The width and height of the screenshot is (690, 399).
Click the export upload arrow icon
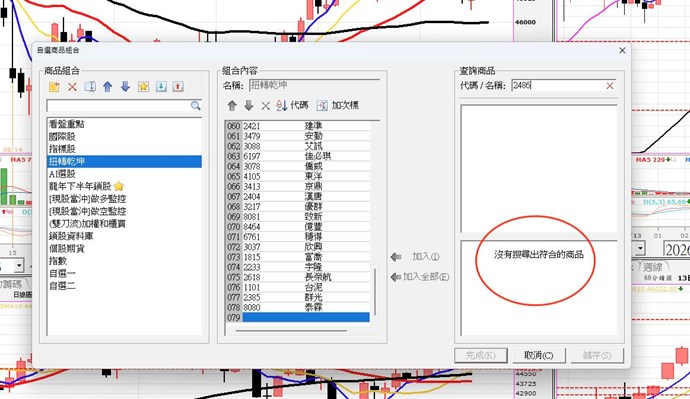(178, 87)
